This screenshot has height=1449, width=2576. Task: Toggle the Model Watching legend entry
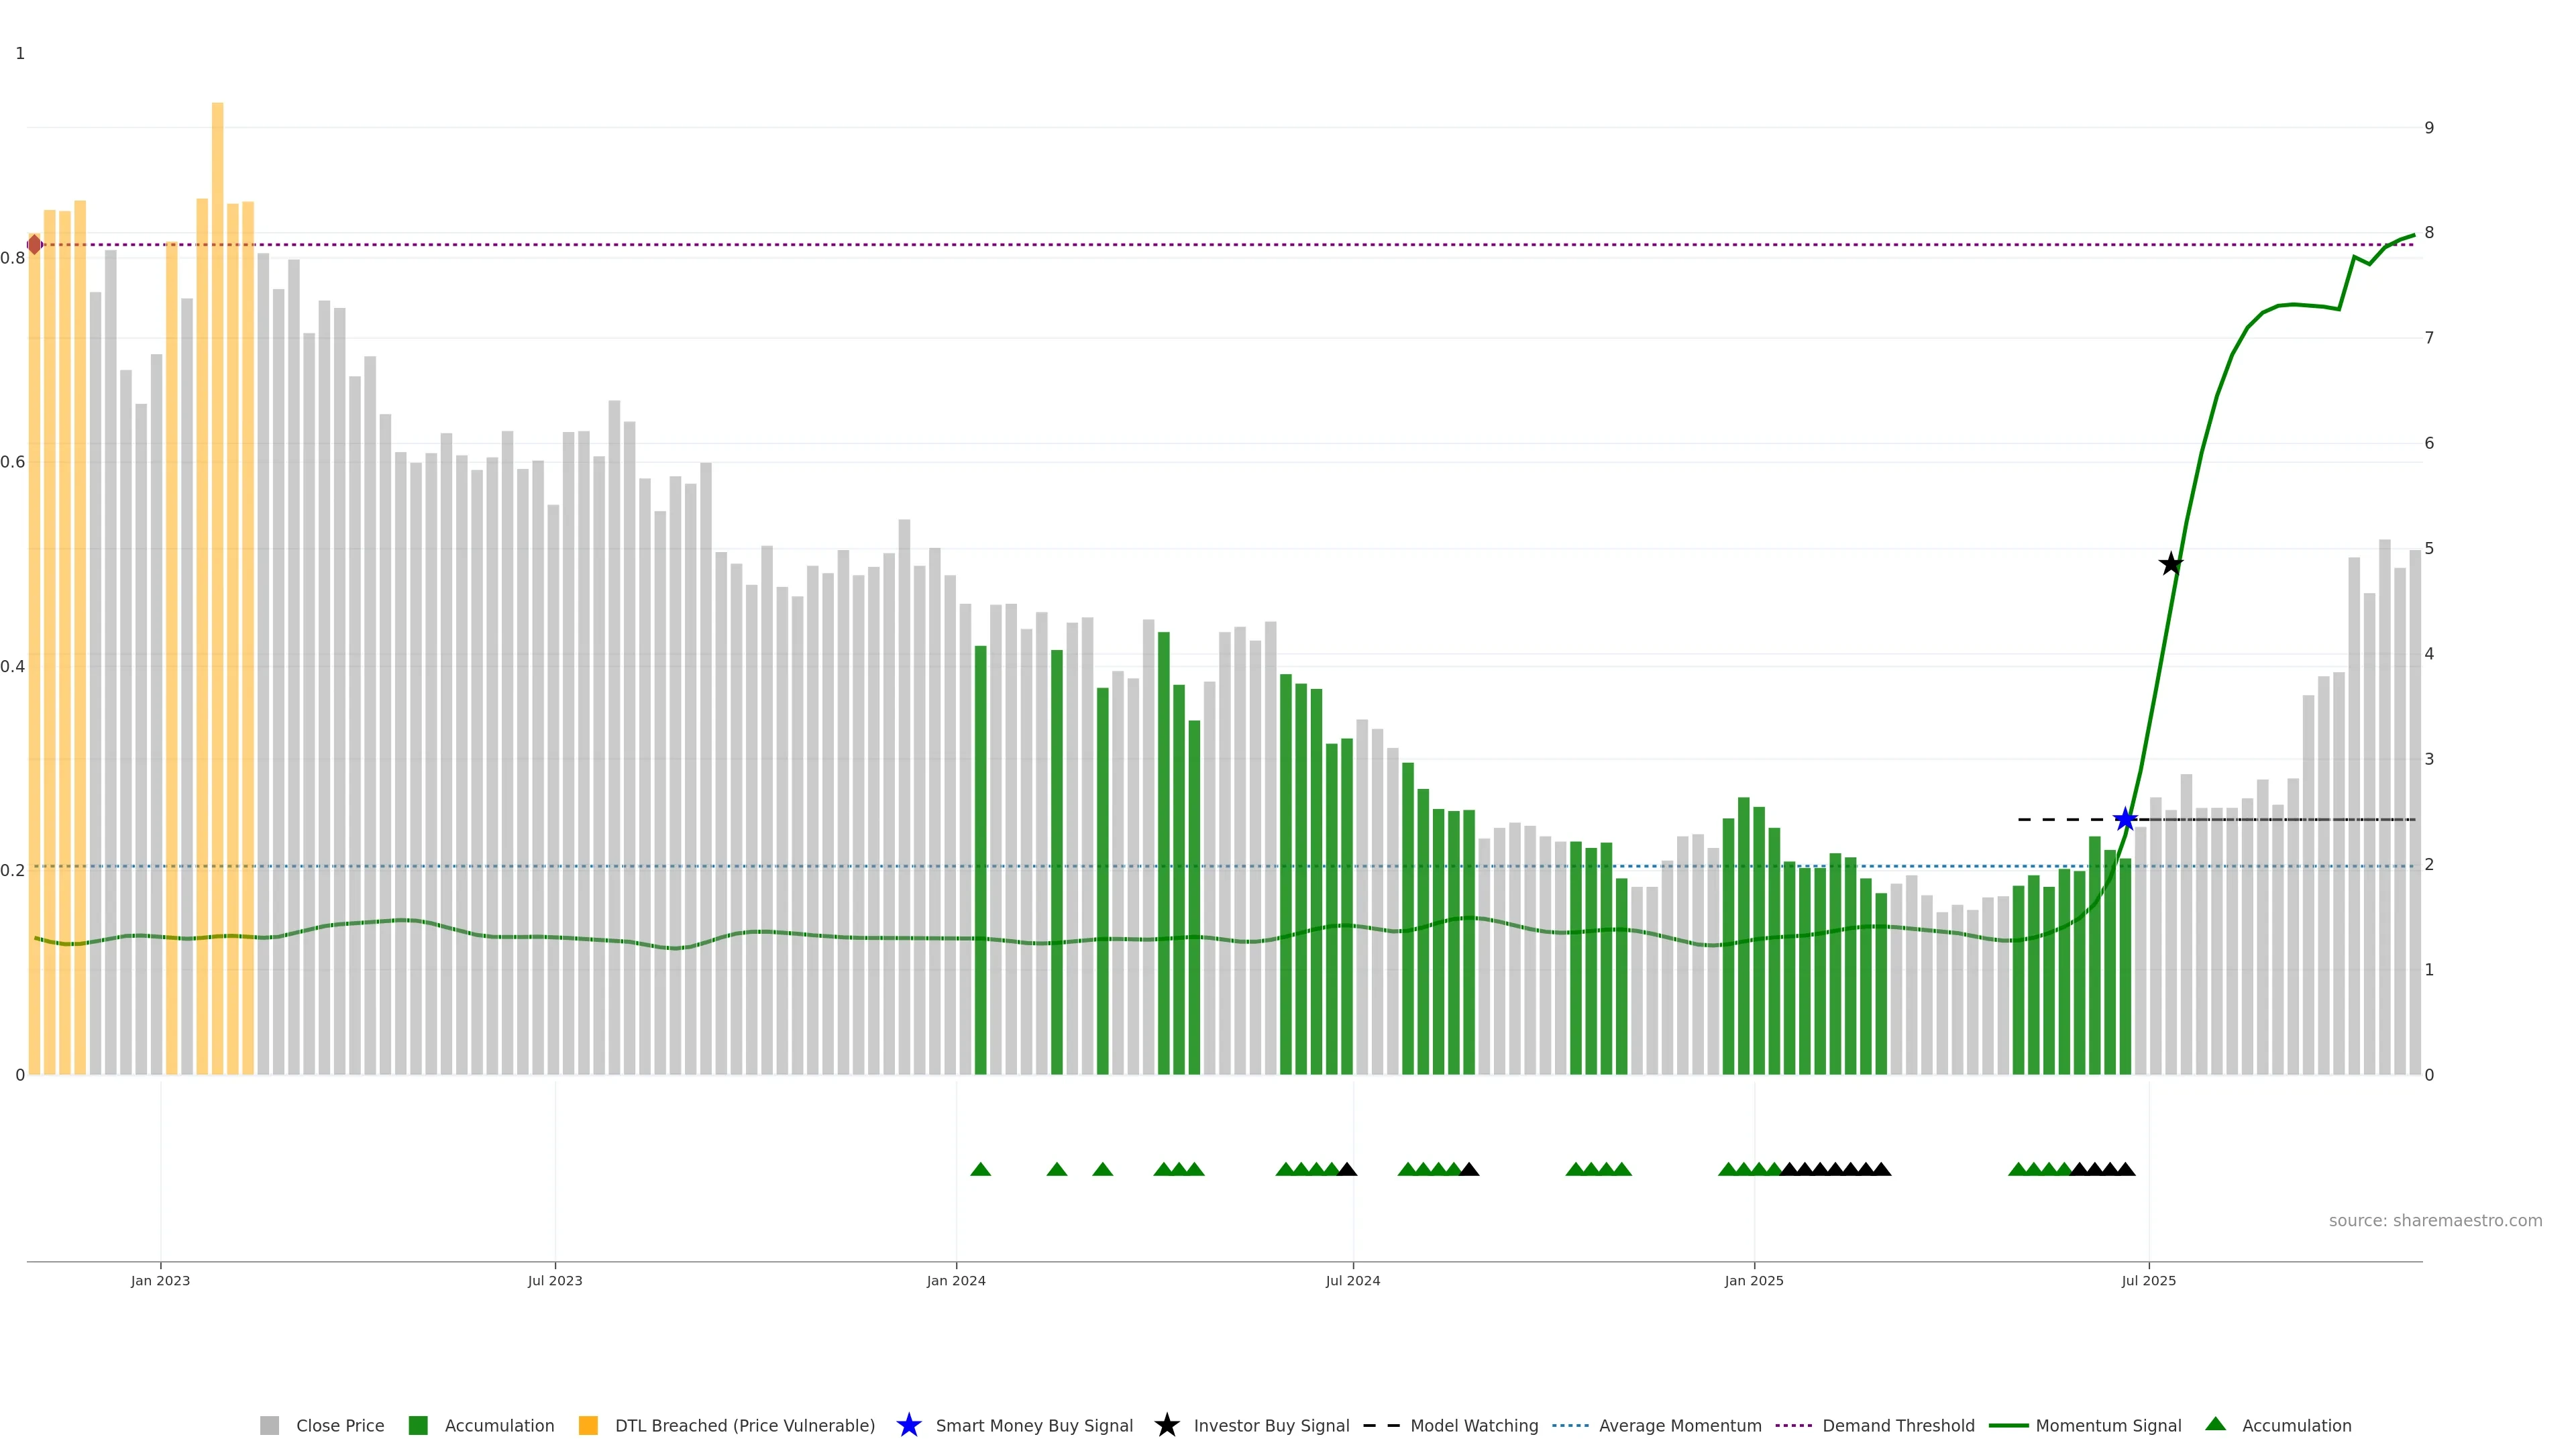[1474, 1425]
